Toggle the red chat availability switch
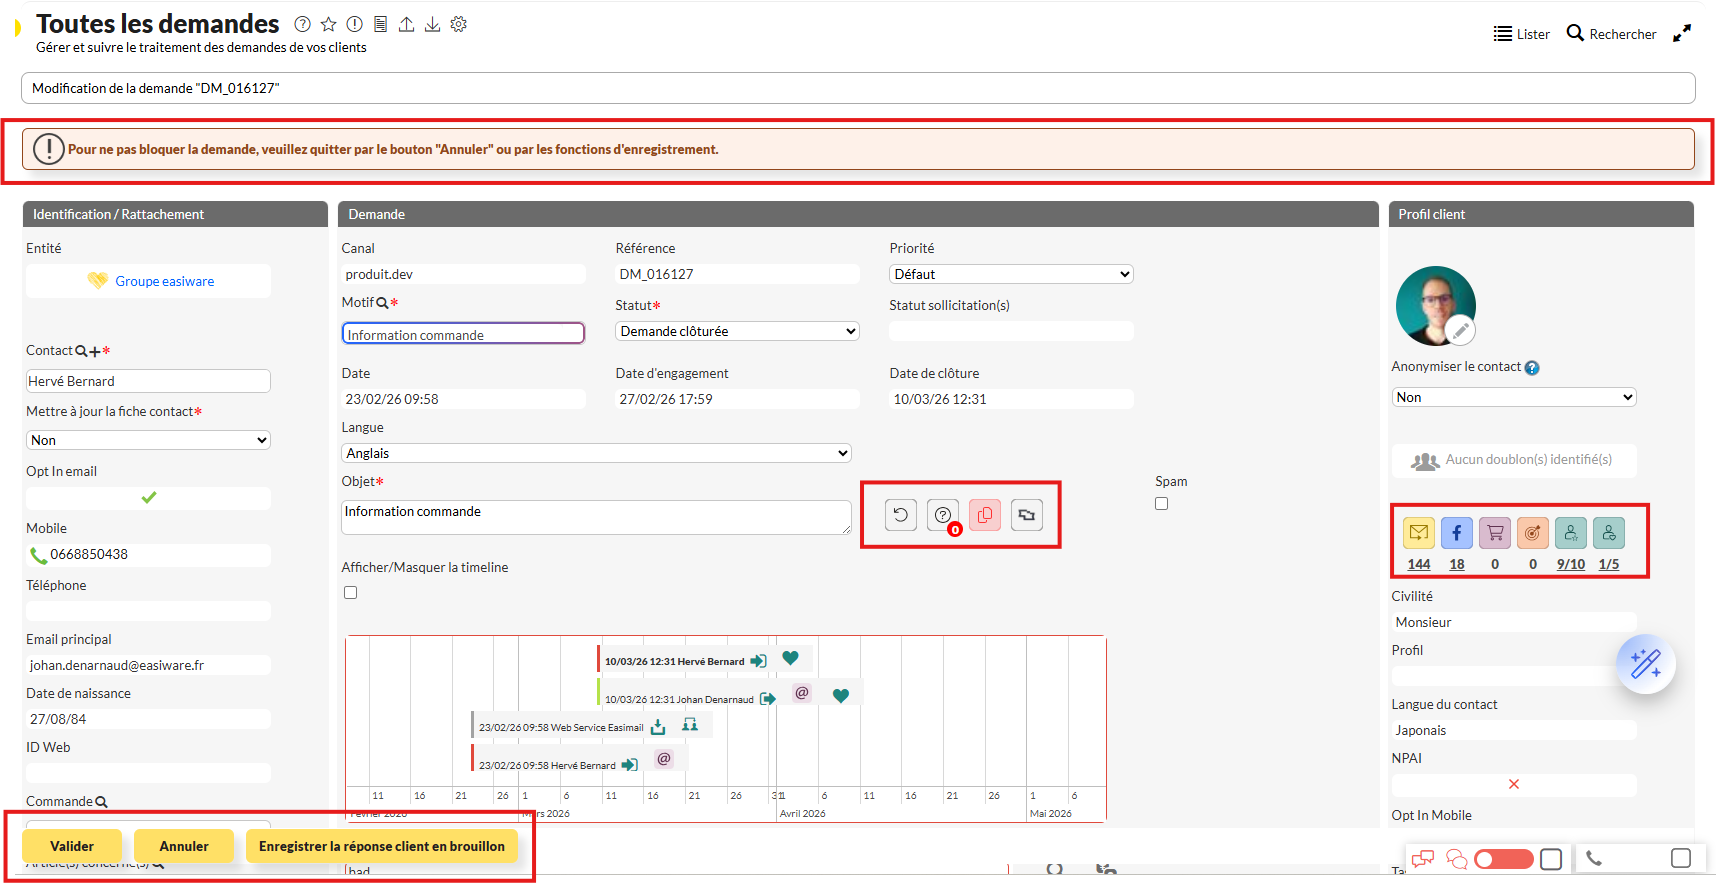 click(x=1503, y=859)
